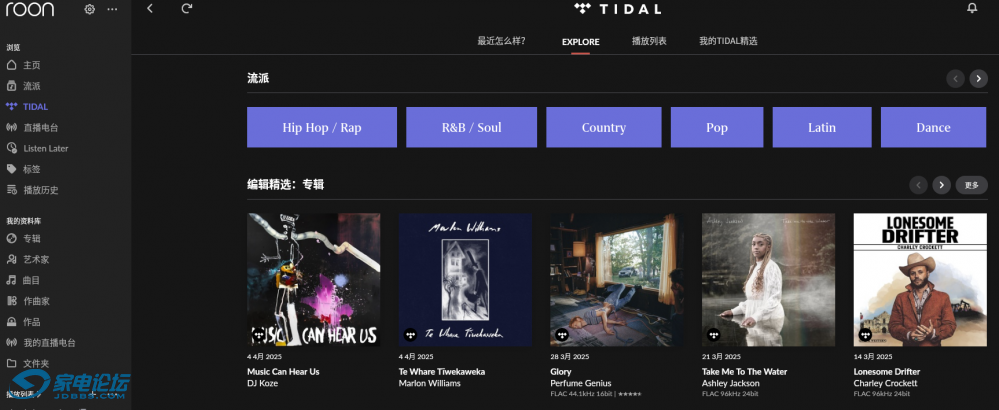Switch to the 播放列表 tab
Image resolution: width=999 pixels, height=410 pixels.
click(649, 42)
